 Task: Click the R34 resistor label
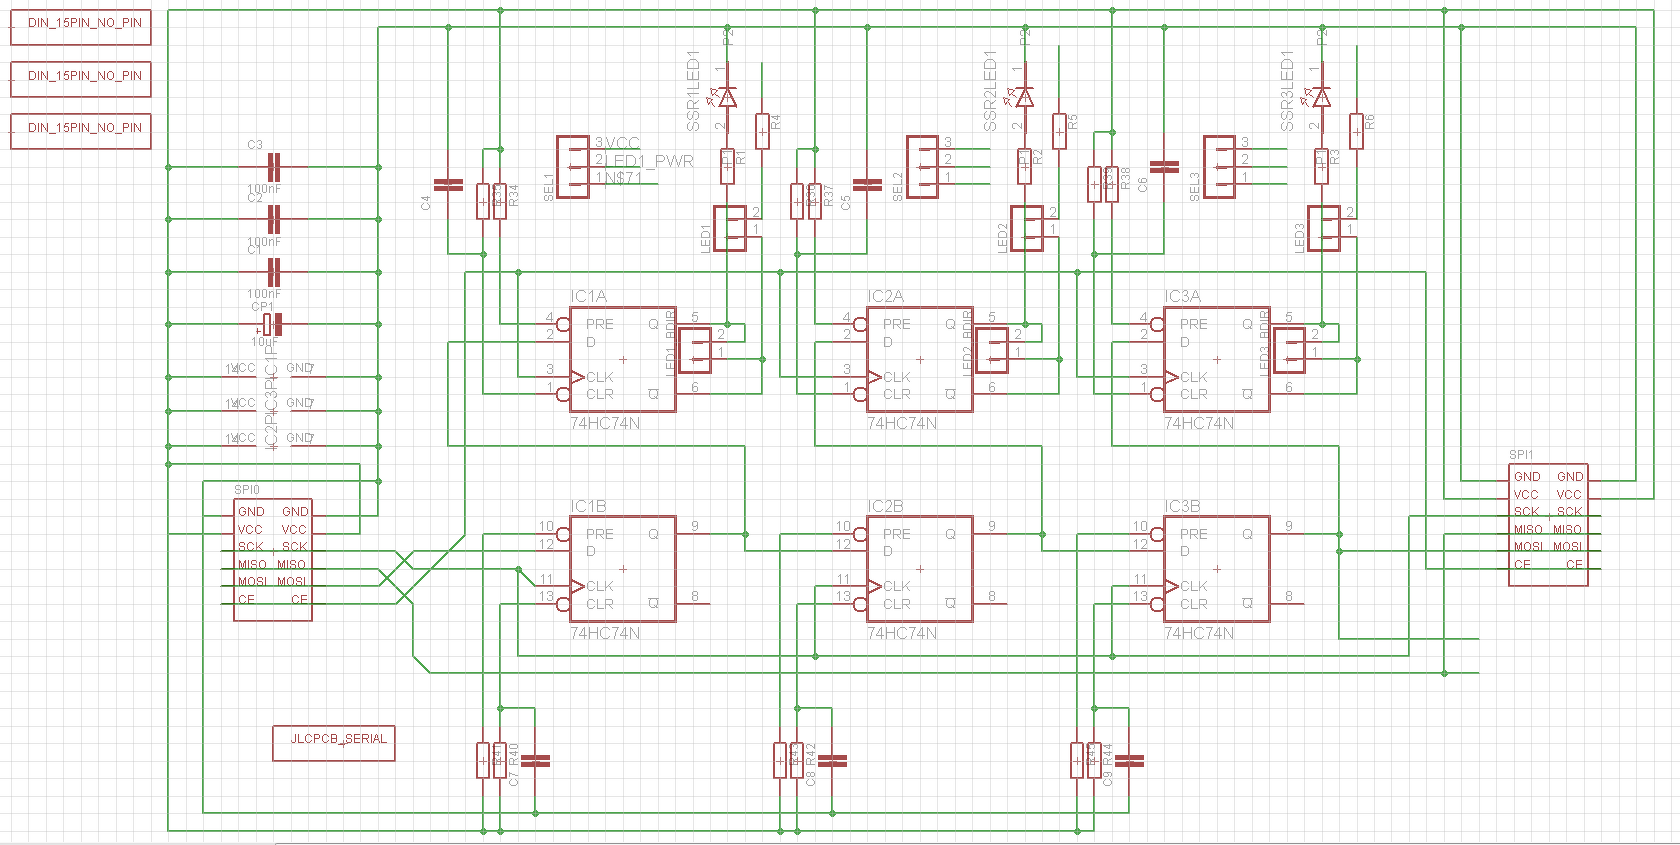514,195
